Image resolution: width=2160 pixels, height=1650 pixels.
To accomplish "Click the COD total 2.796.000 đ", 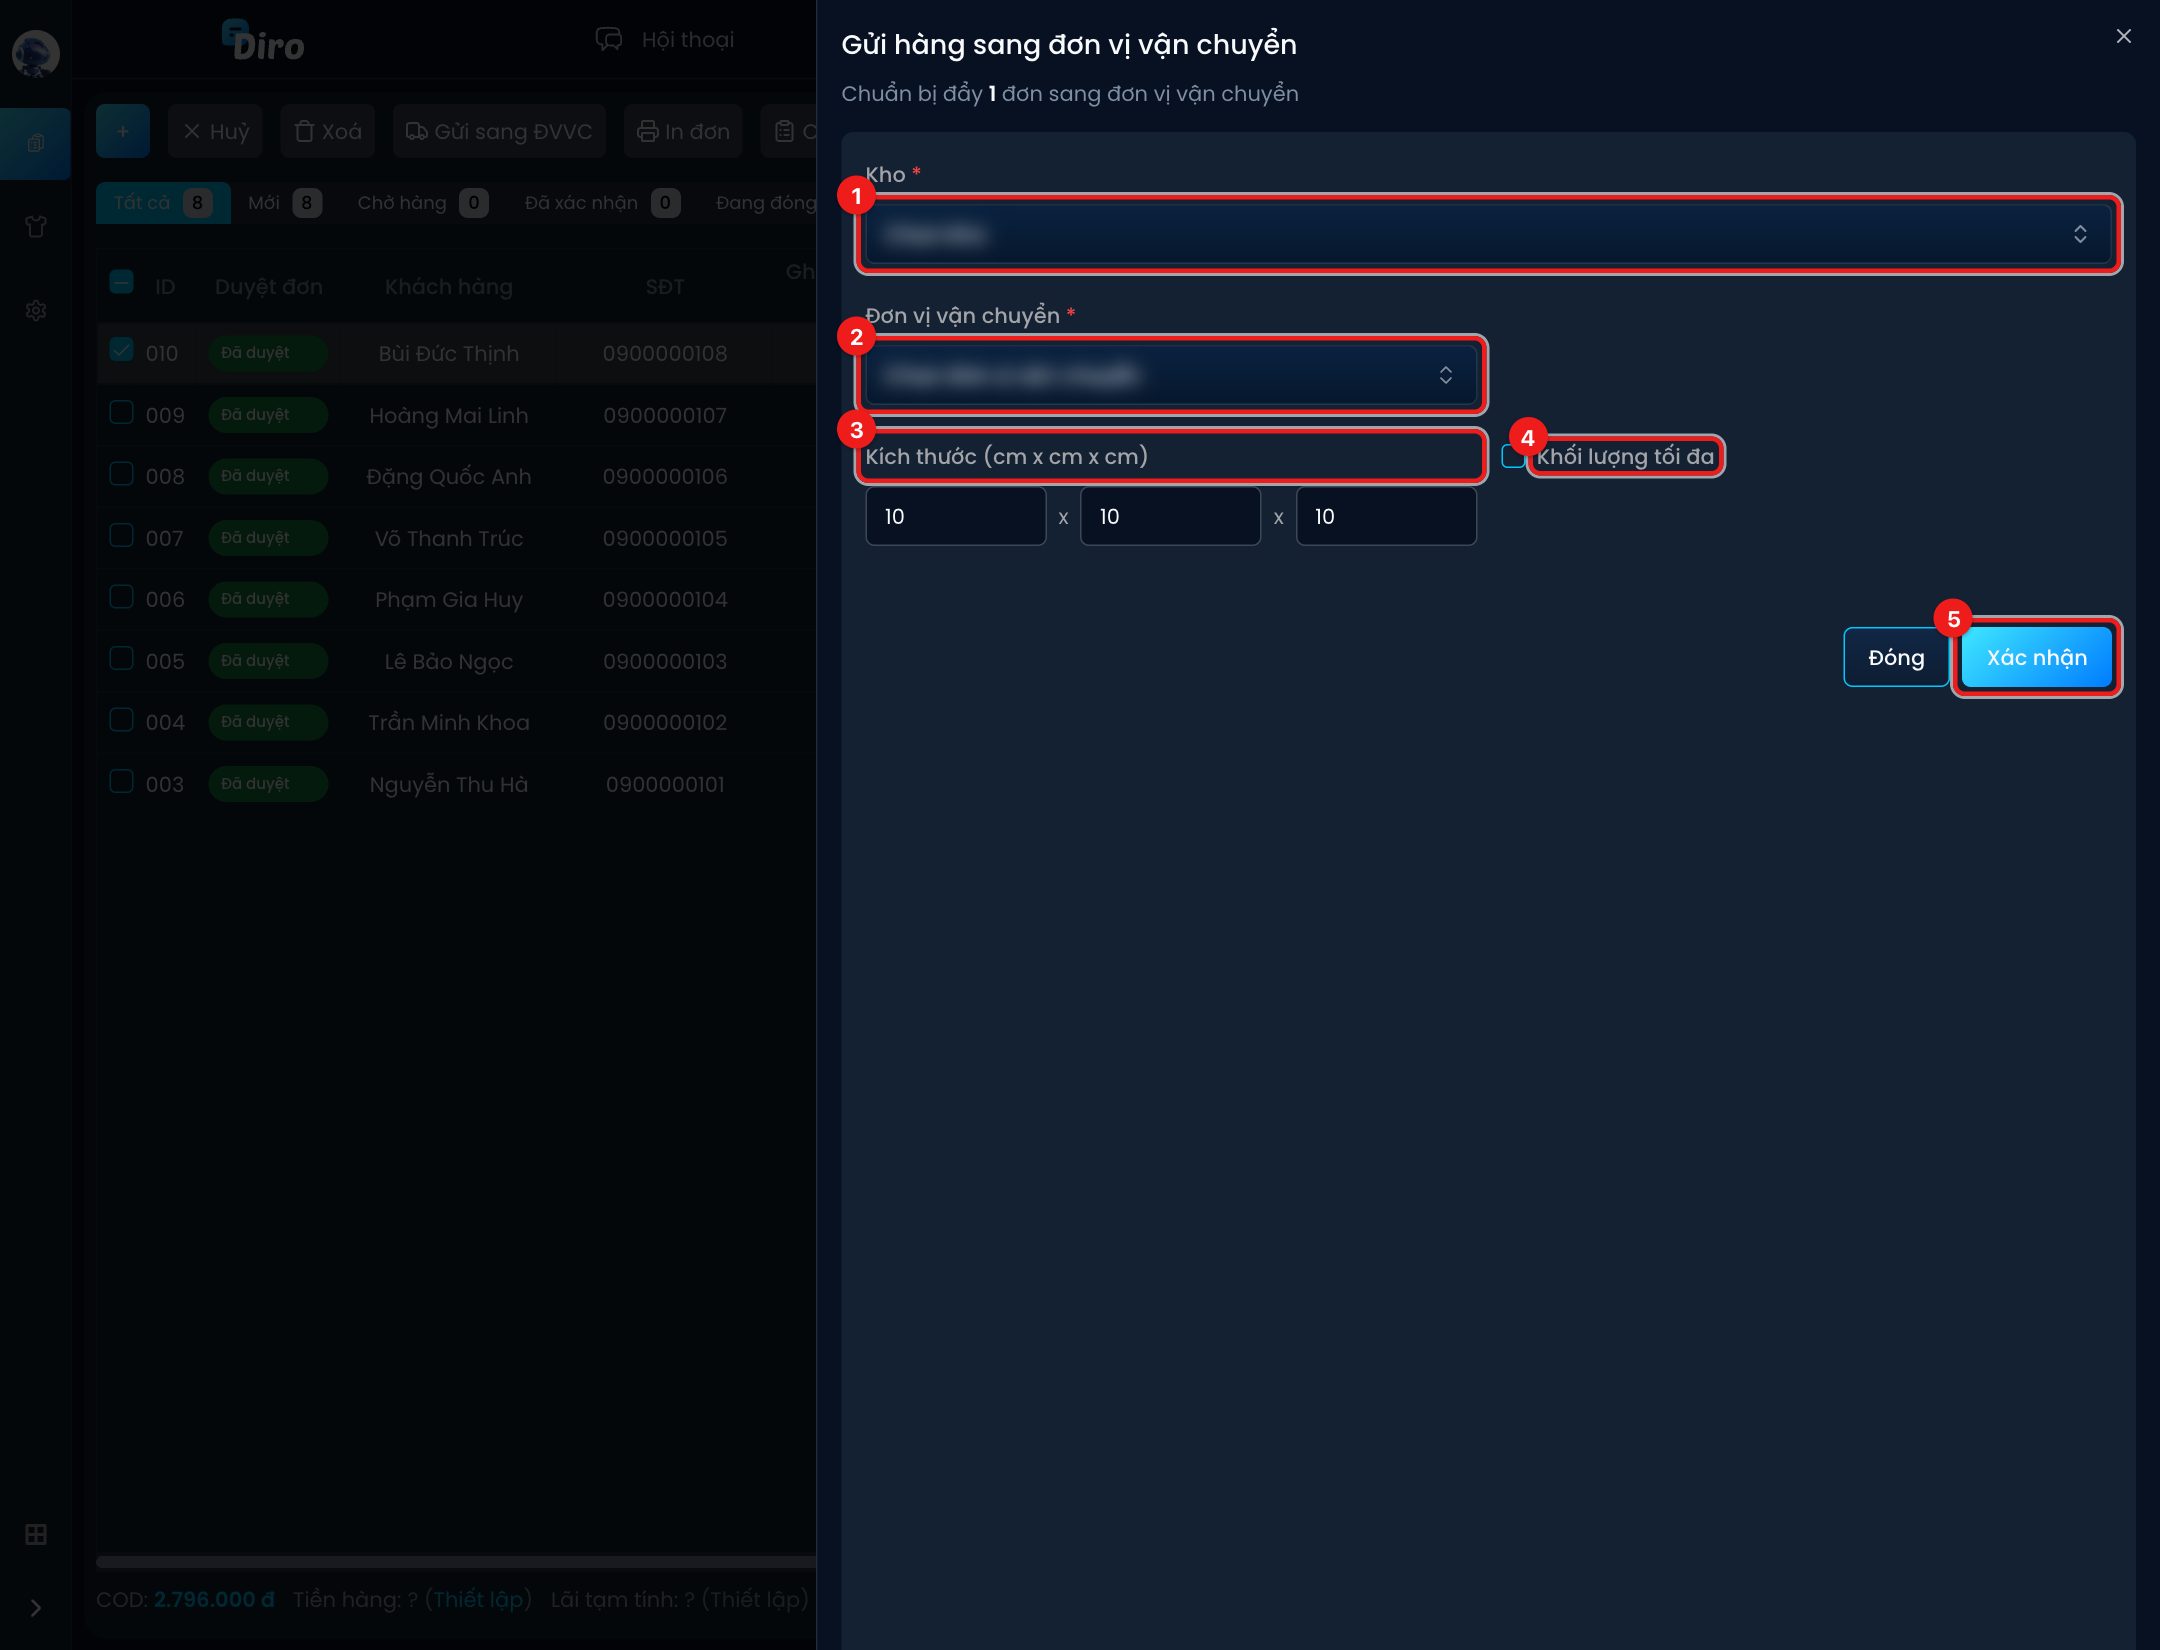I will coord(214,1599).
